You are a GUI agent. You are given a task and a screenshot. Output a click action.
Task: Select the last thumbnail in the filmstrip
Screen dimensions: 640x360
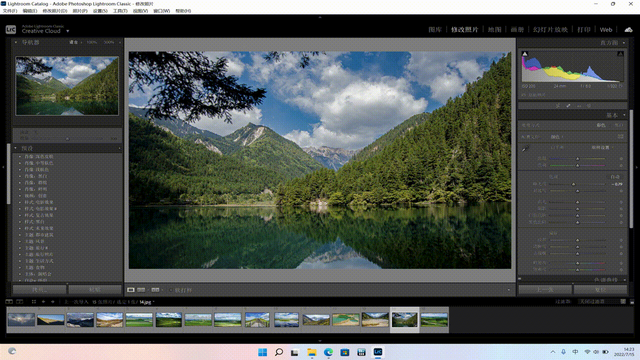pos(434,320)
